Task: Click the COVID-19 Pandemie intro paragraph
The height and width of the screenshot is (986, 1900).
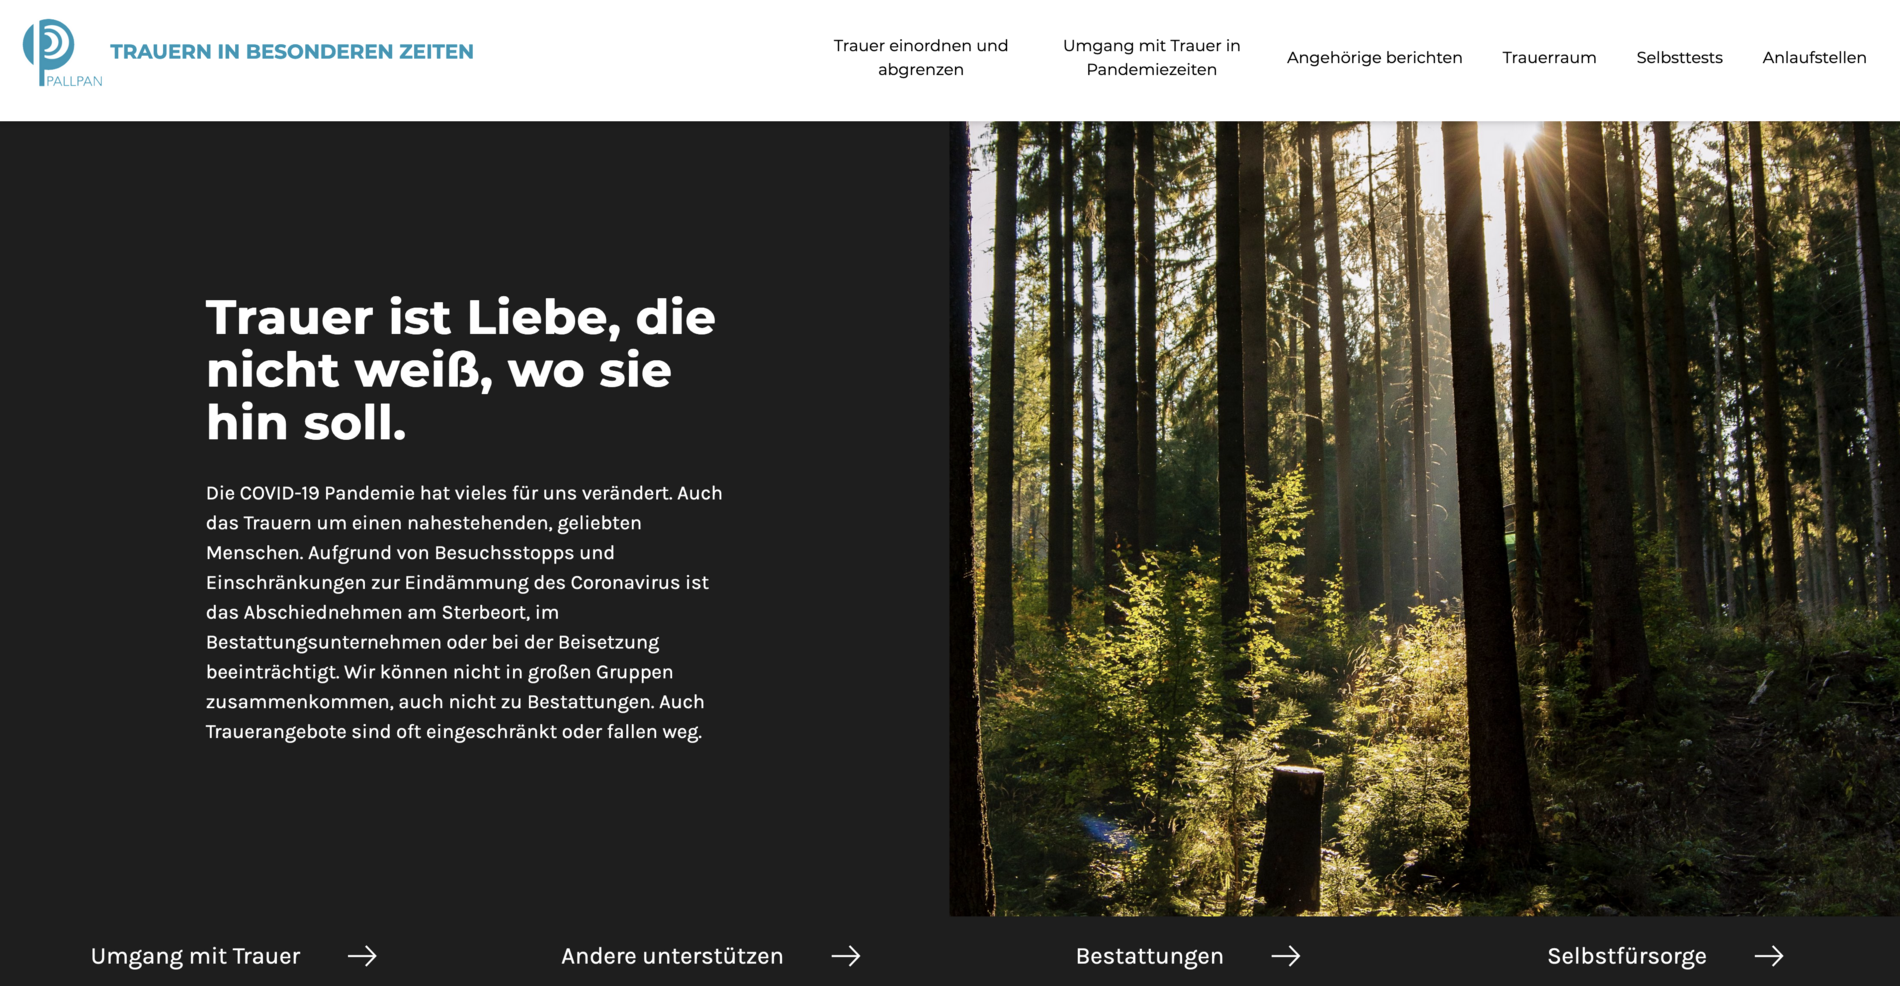Action: coord(464,612)
